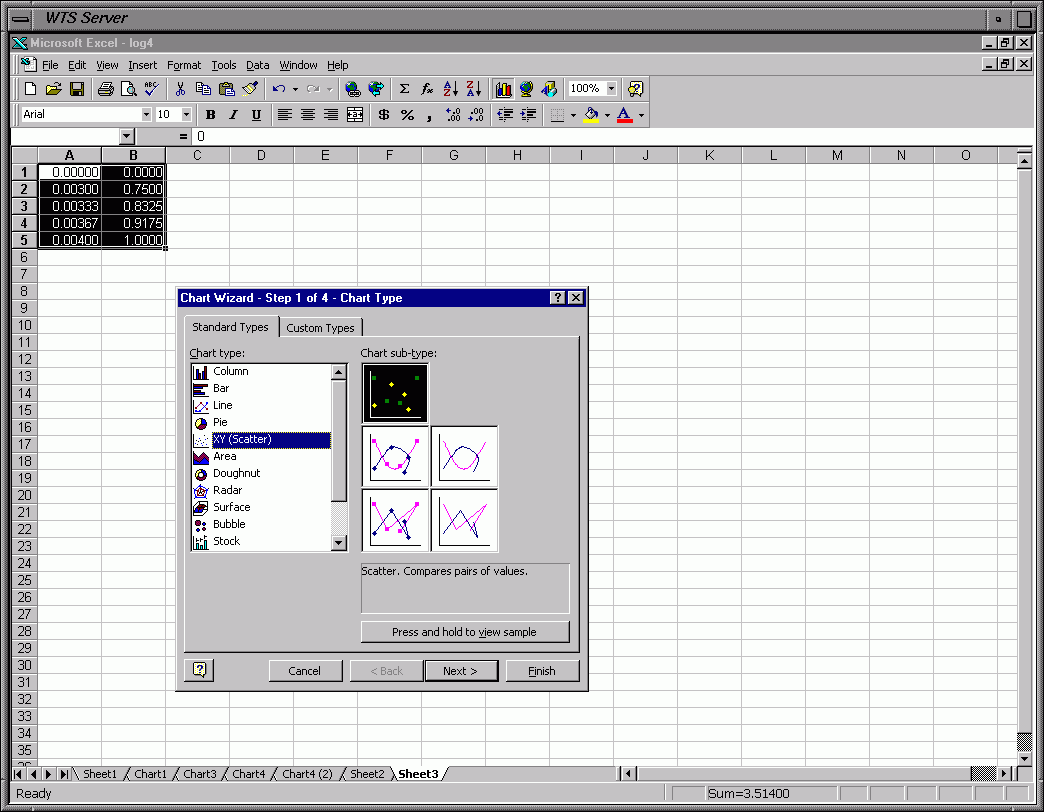The image size is (1044, 812).
Task: Expand the Name Box dropdown arrow
Action: [x=127, y=136]
